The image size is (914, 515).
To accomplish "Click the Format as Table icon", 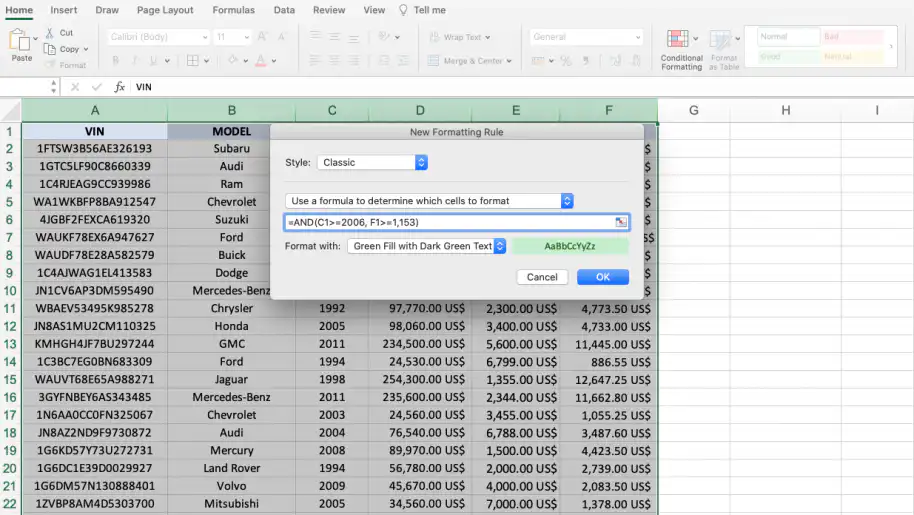I will click(720, 40).
